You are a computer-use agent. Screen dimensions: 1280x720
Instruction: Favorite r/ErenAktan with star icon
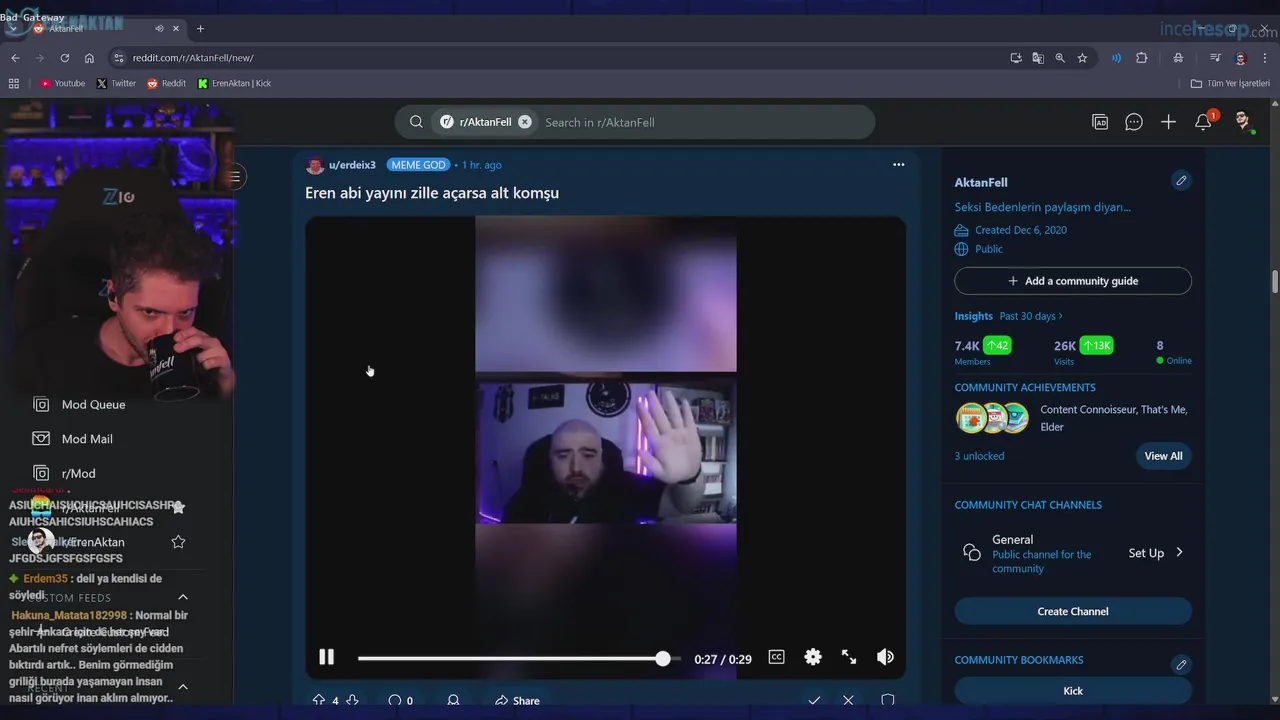pyautogui.click(x=178, y=542)
